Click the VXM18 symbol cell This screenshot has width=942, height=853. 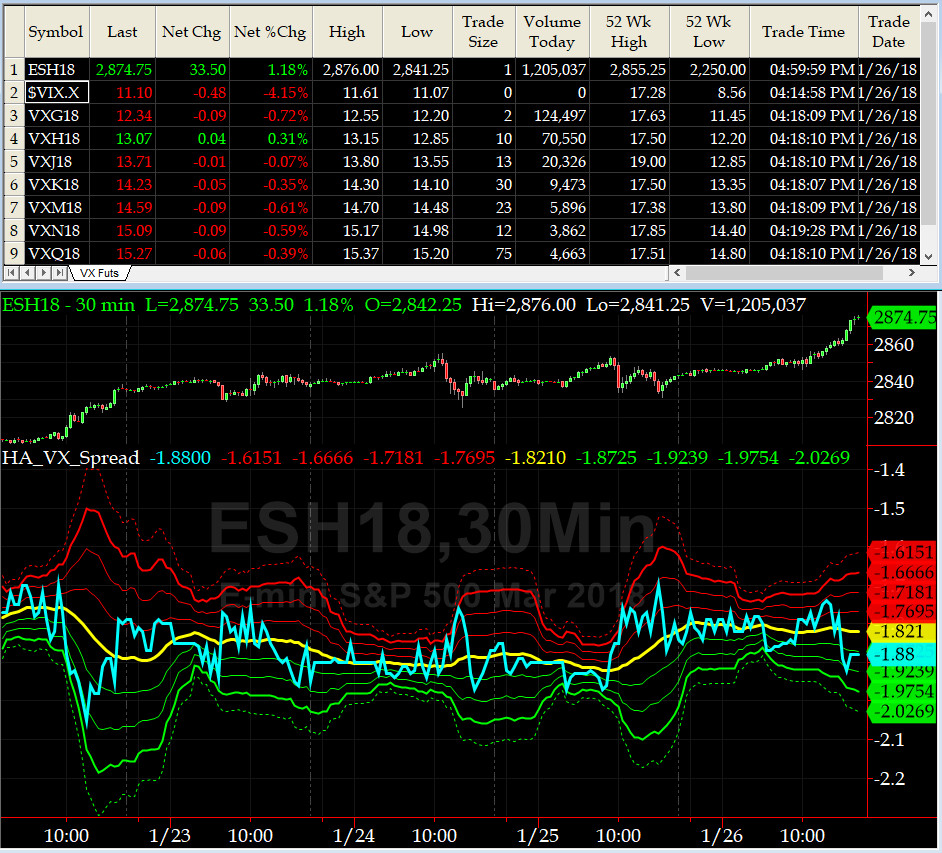56,208
